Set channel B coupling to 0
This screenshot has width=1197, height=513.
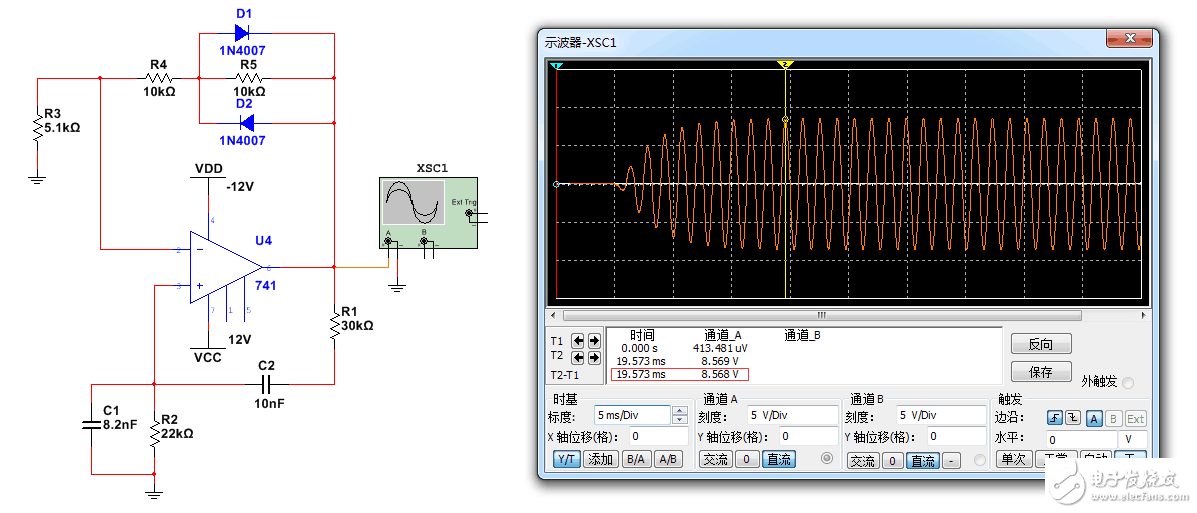(892, 461)
